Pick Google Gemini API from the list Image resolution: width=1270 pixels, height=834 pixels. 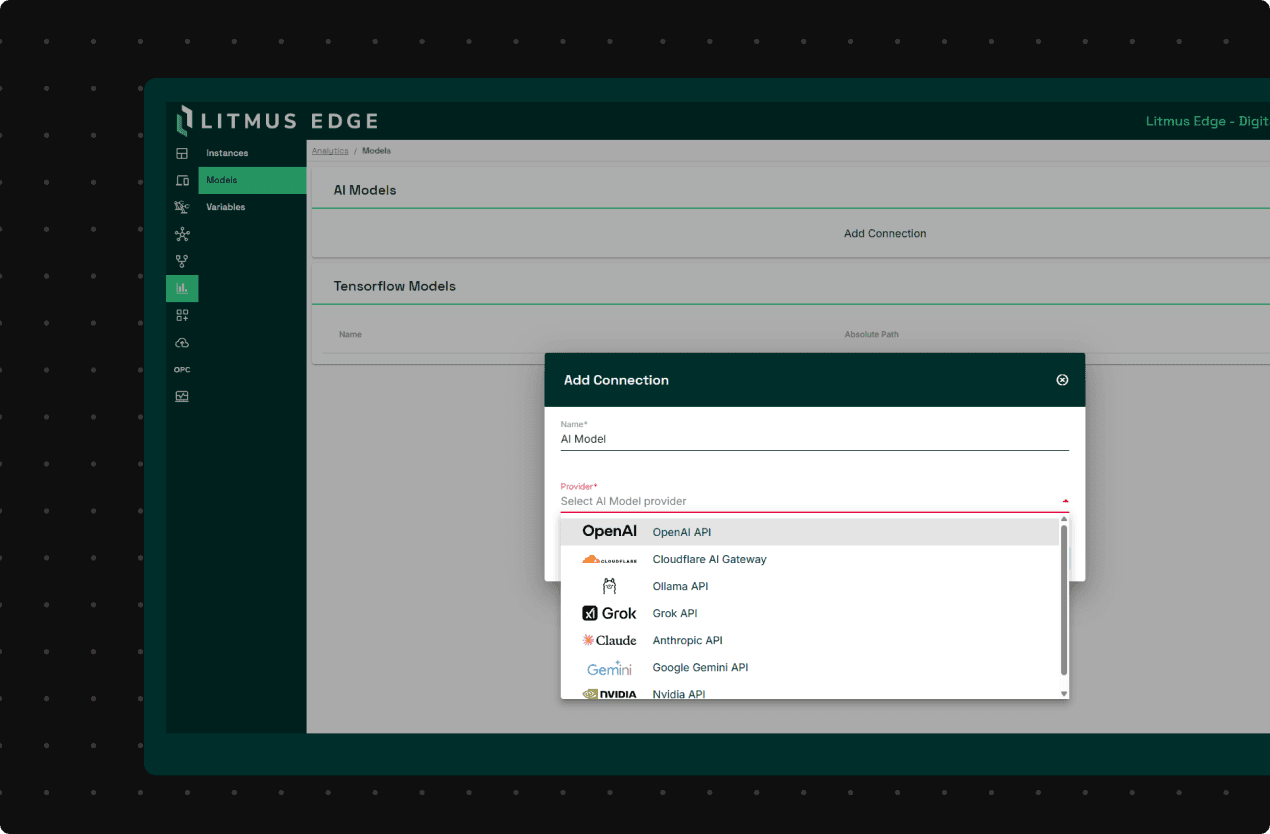(x=700, y=667)
